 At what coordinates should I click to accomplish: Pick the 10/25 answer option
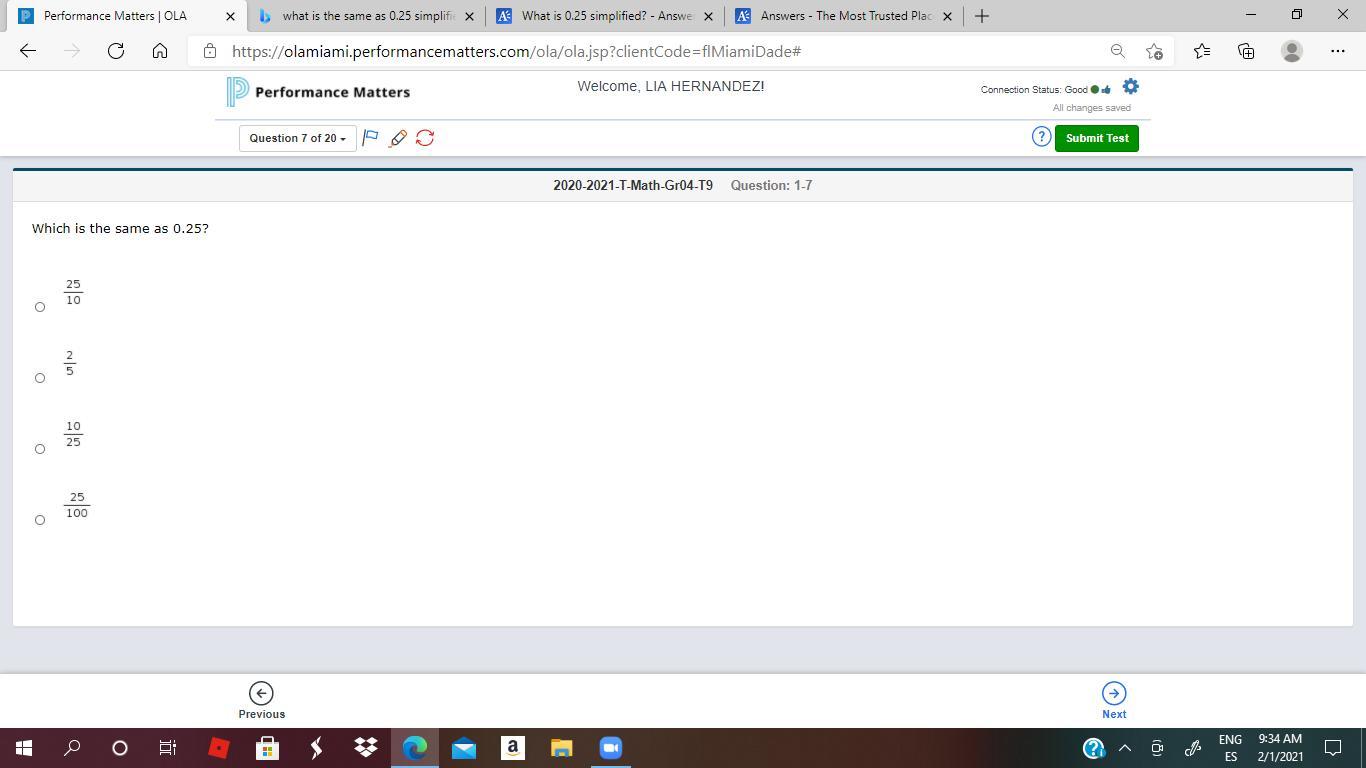(x=40, y=449)
